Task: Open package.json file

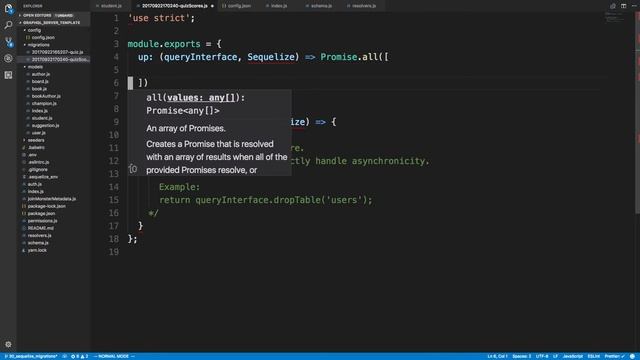Action: pyautogui.click(x=41, y=213)
